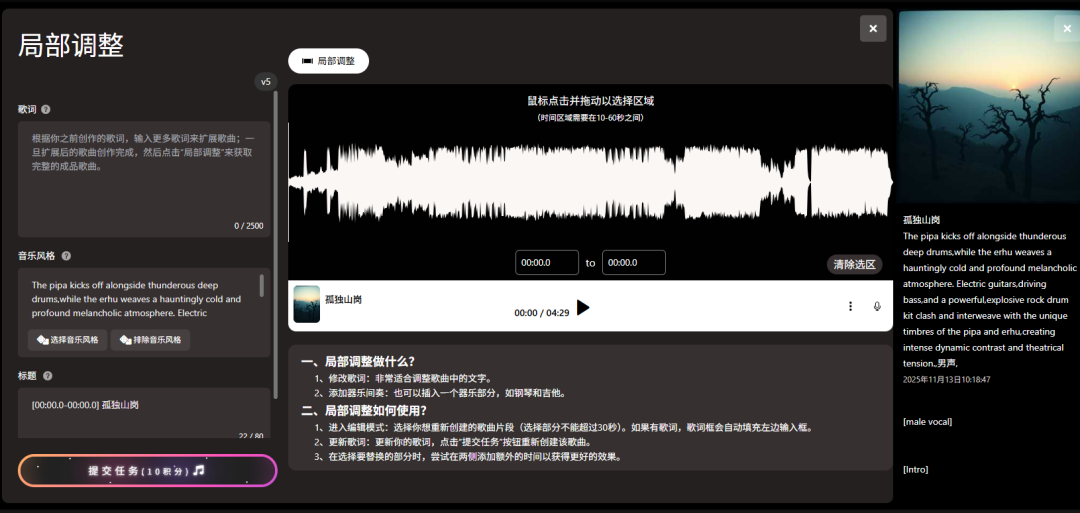Click the heading 二、局部调整如何使用?
The image size is (1080, 513).
[x=364, y=411]
